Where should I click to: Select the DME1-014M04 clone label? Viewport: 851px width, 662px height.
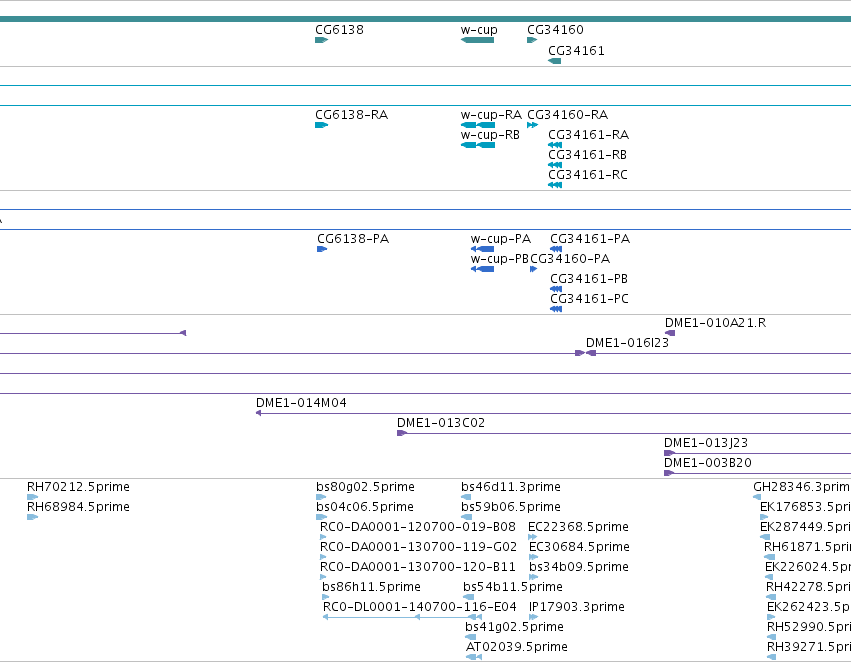(301, 403)
